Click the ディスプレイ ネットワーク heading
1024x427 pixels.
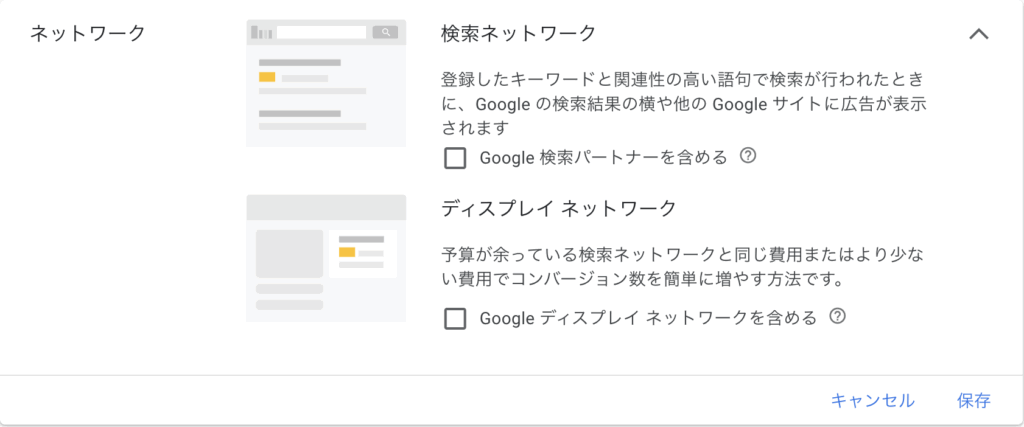point(559,209)
